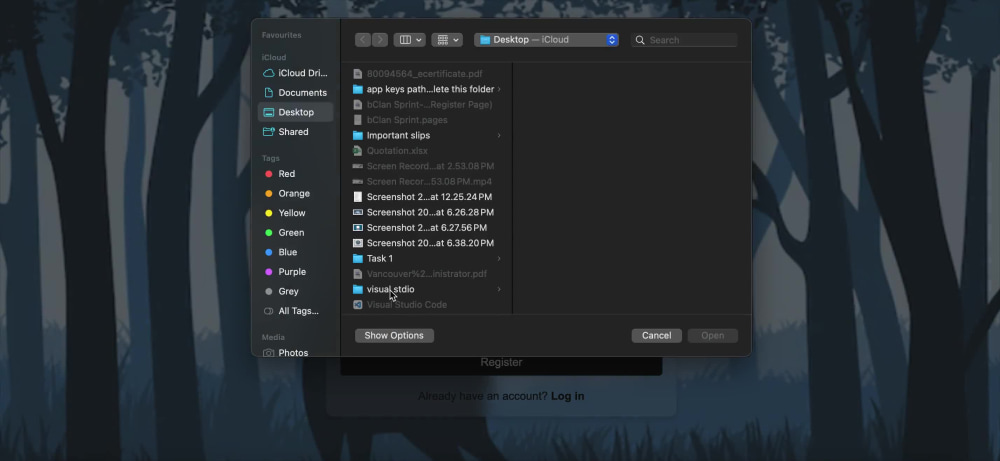Click the Desktop sidebar icon
1000x461 pixels.
pos(268,112)
